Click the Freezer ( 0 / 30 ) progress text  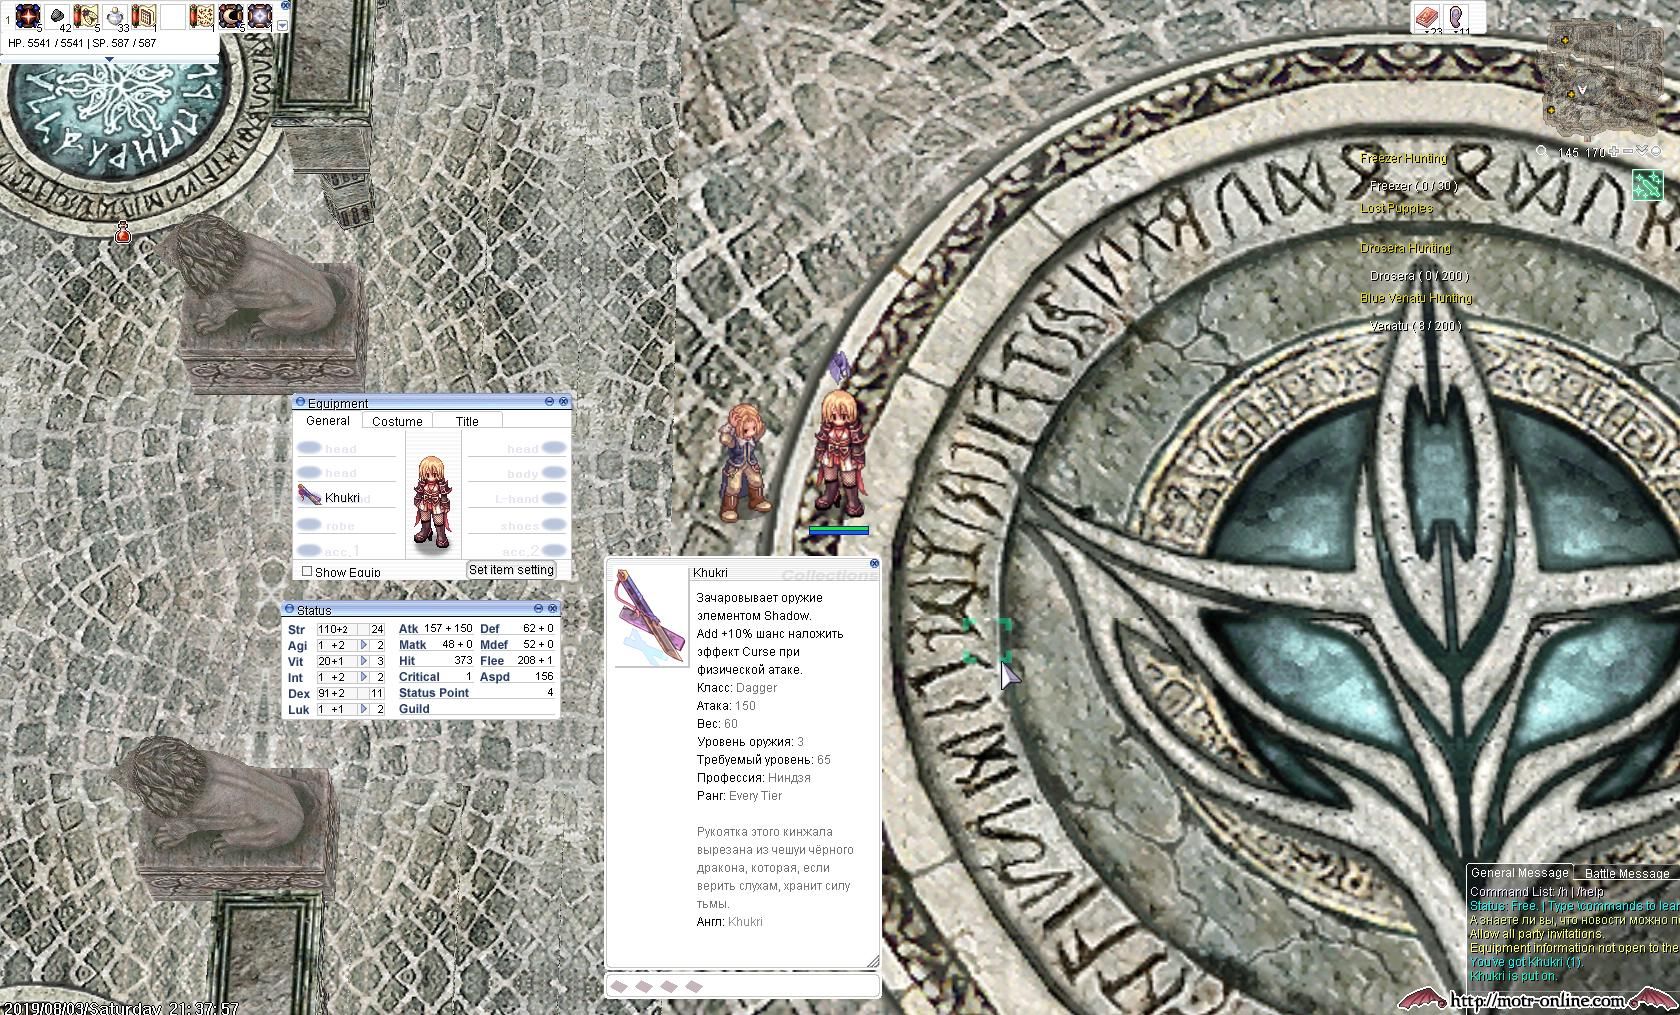pos(1413,186)
